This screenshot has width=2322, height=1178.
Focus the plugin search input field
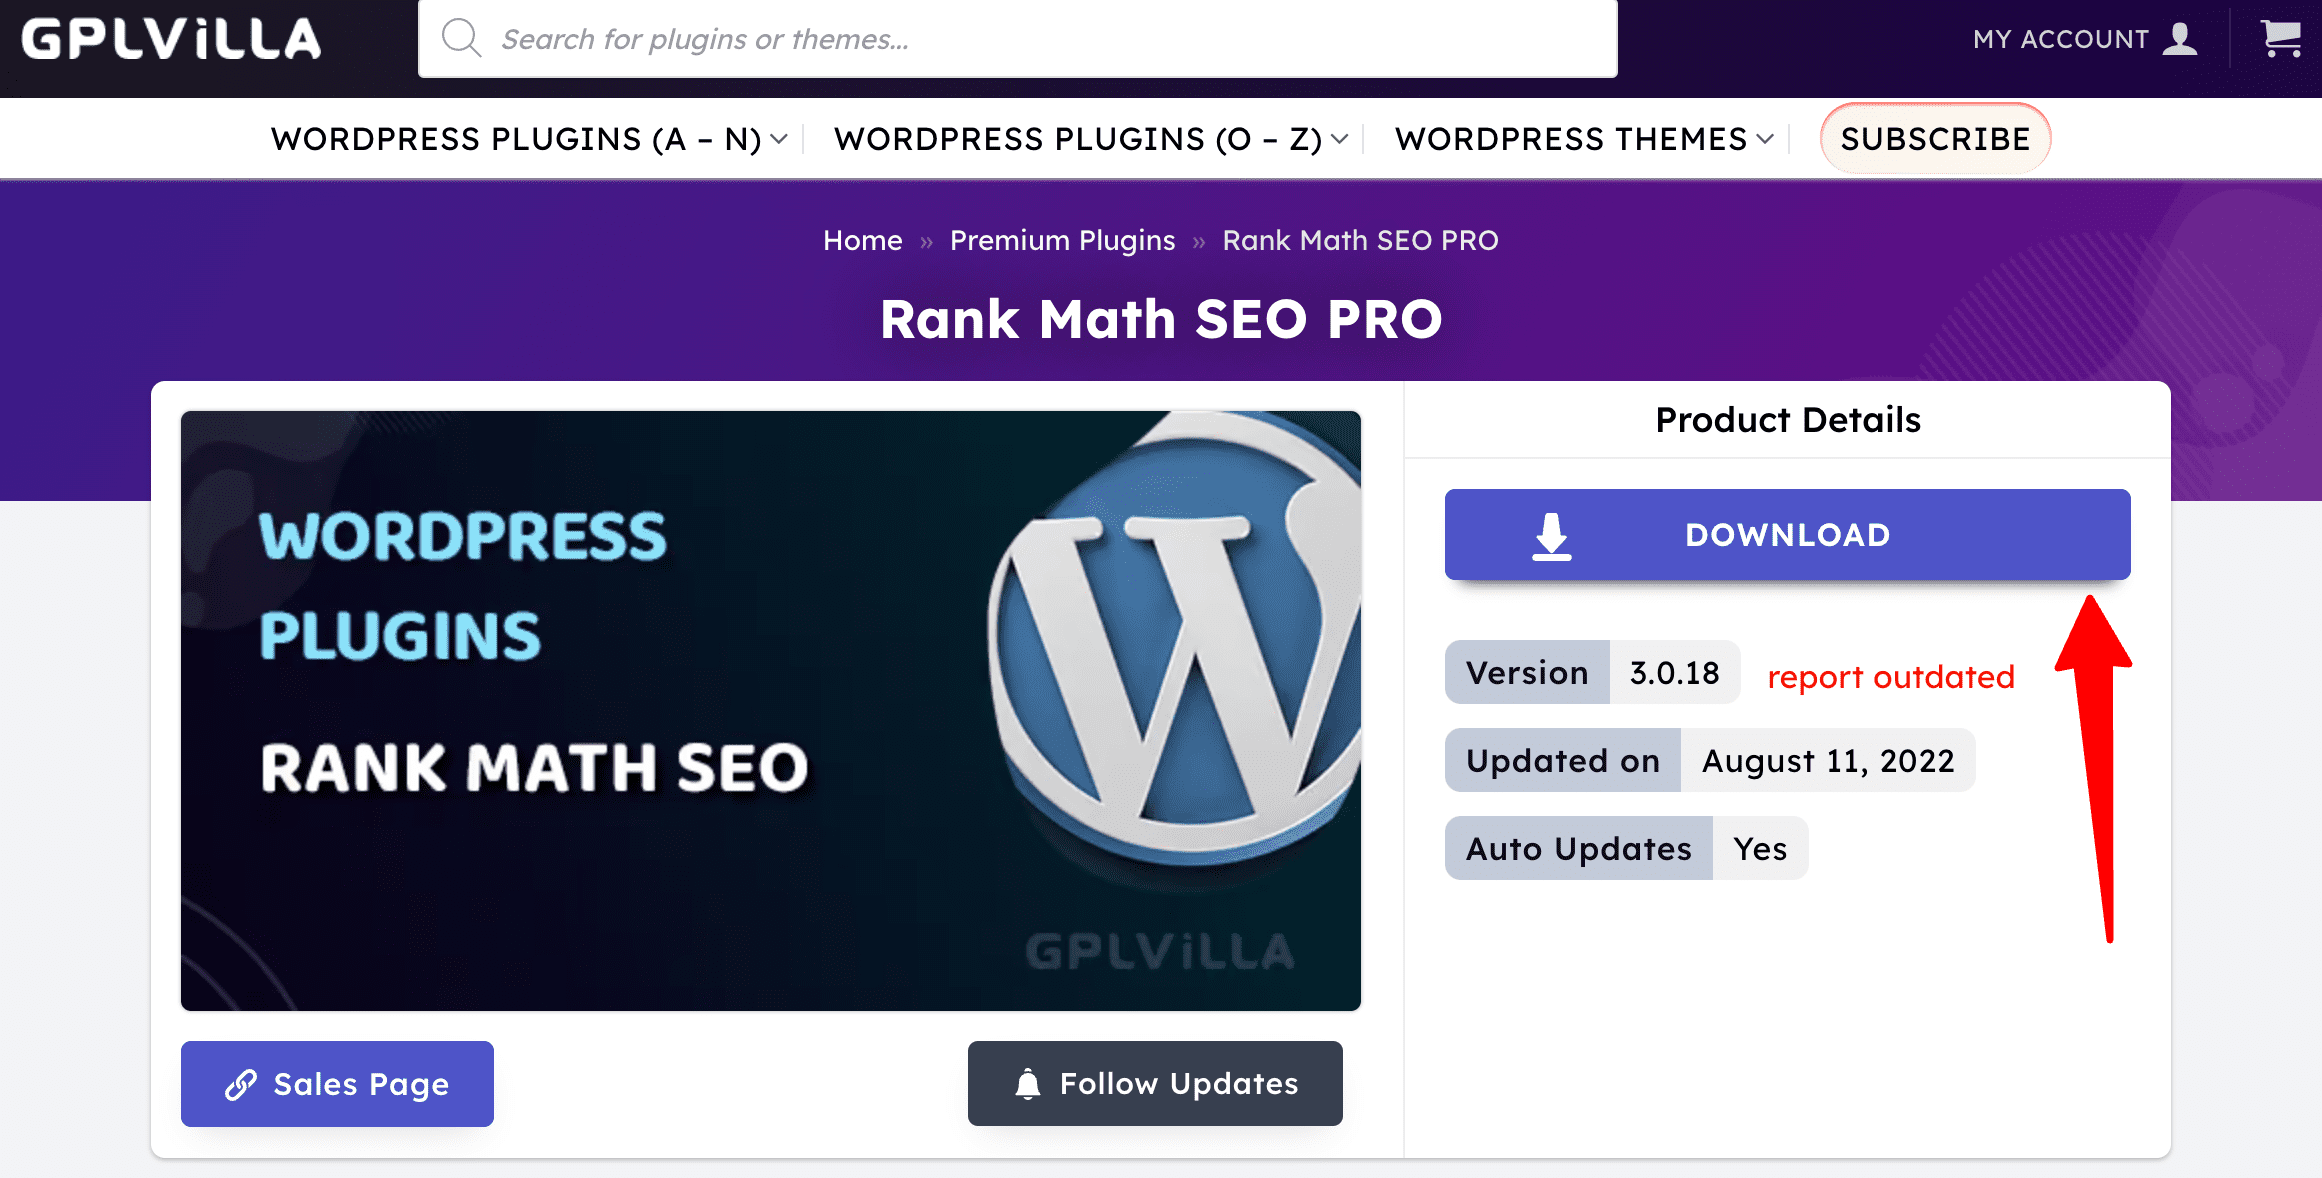click(1050, 39)
